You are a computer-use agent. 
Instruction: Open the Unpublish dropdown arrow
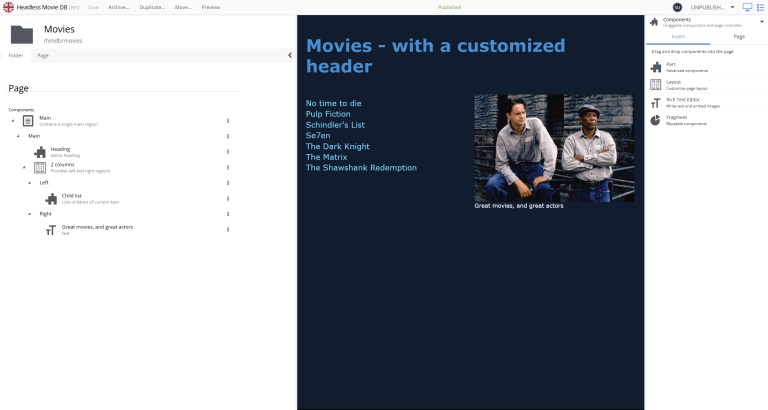tap(732, 7)
